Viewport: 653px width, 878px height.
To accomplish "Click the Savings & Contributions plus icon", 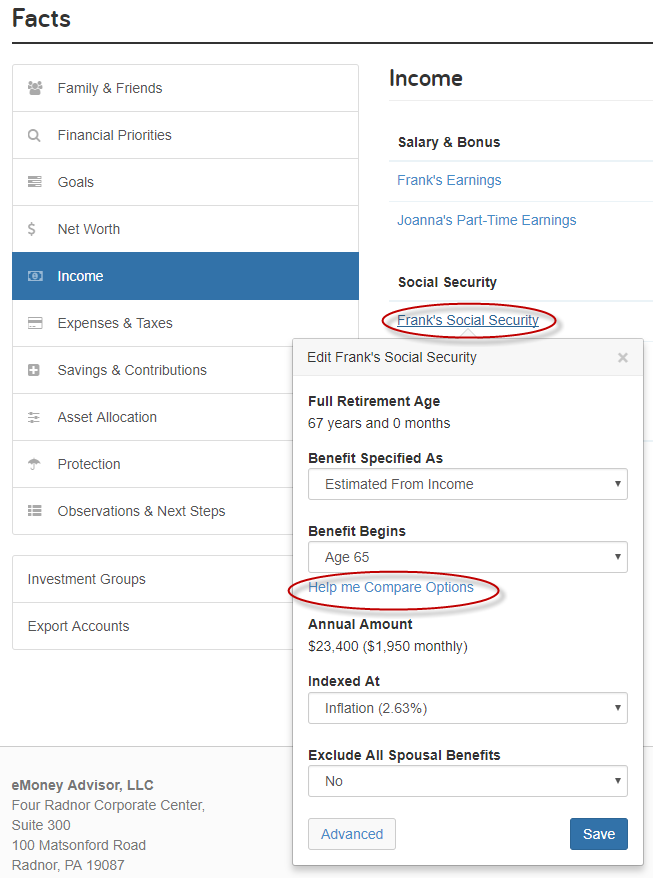I will [34, 370].
